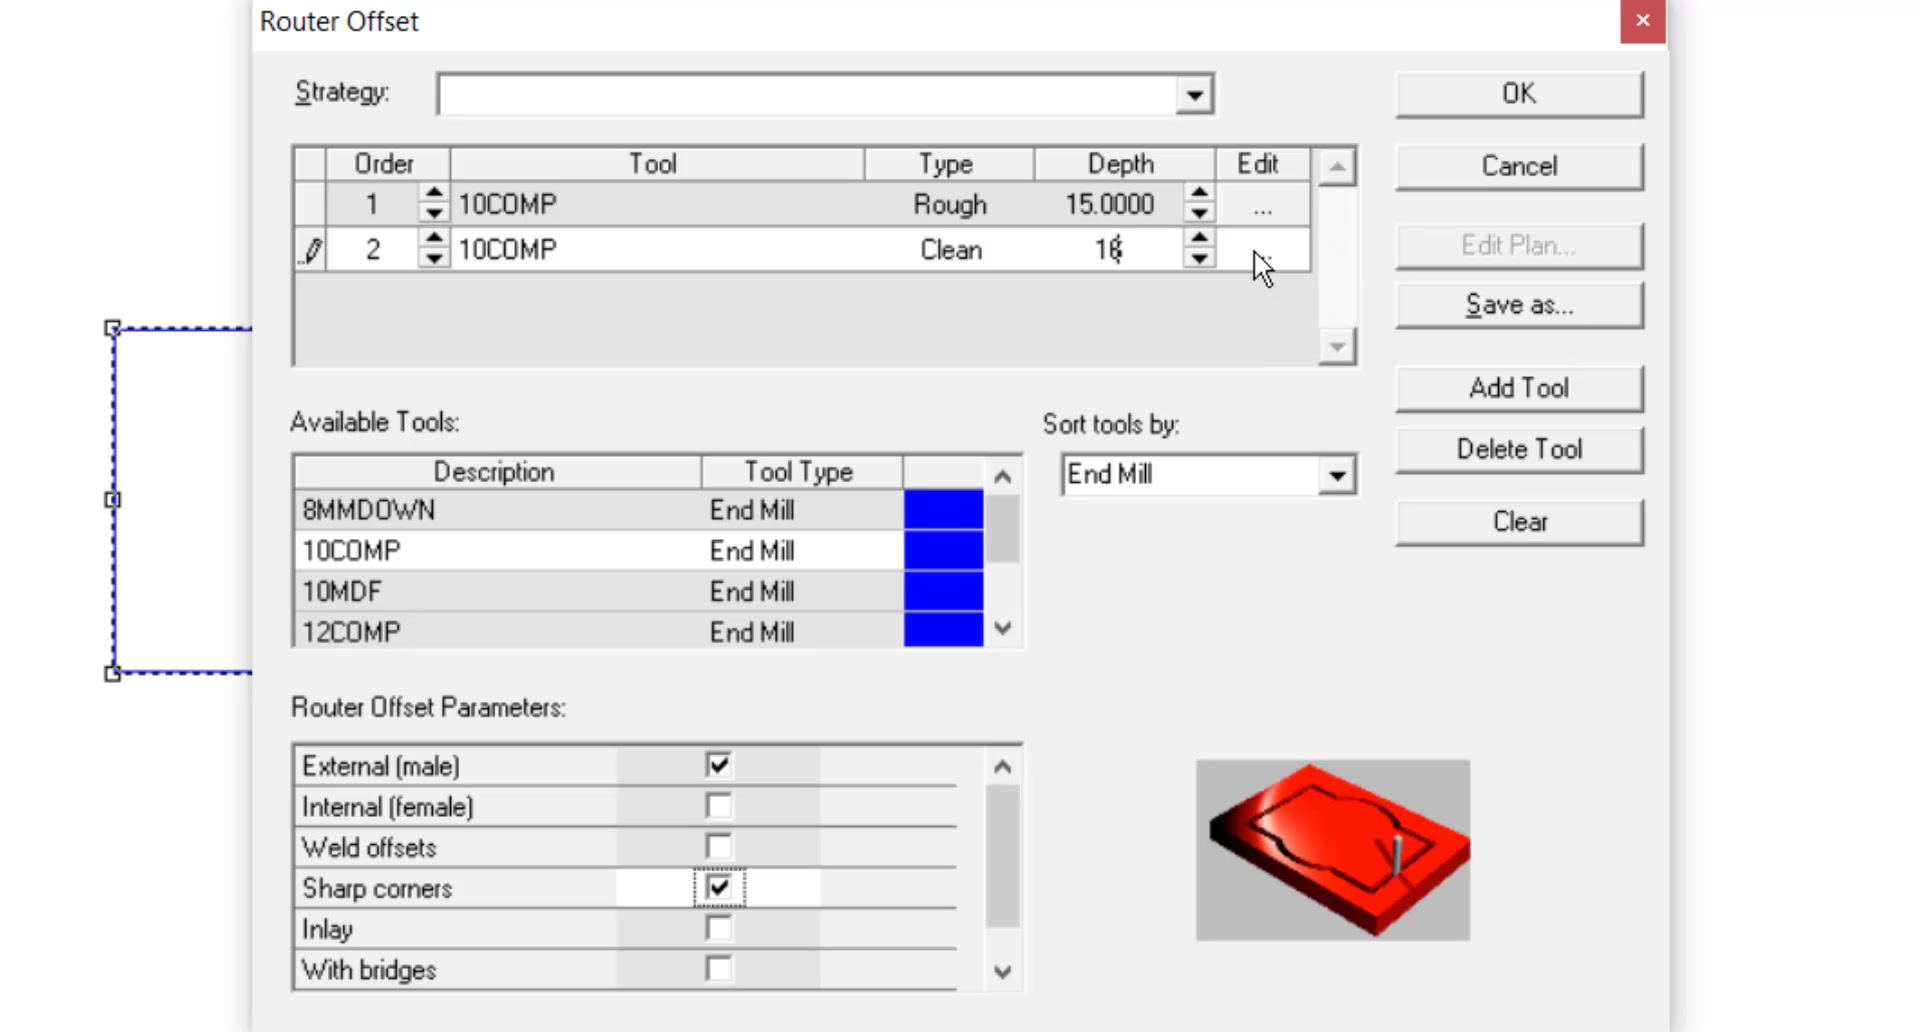Viewport: 1920px width, 1032px height.
Task: Click blue color swatch for 10MDF
Action: (943, 592)
